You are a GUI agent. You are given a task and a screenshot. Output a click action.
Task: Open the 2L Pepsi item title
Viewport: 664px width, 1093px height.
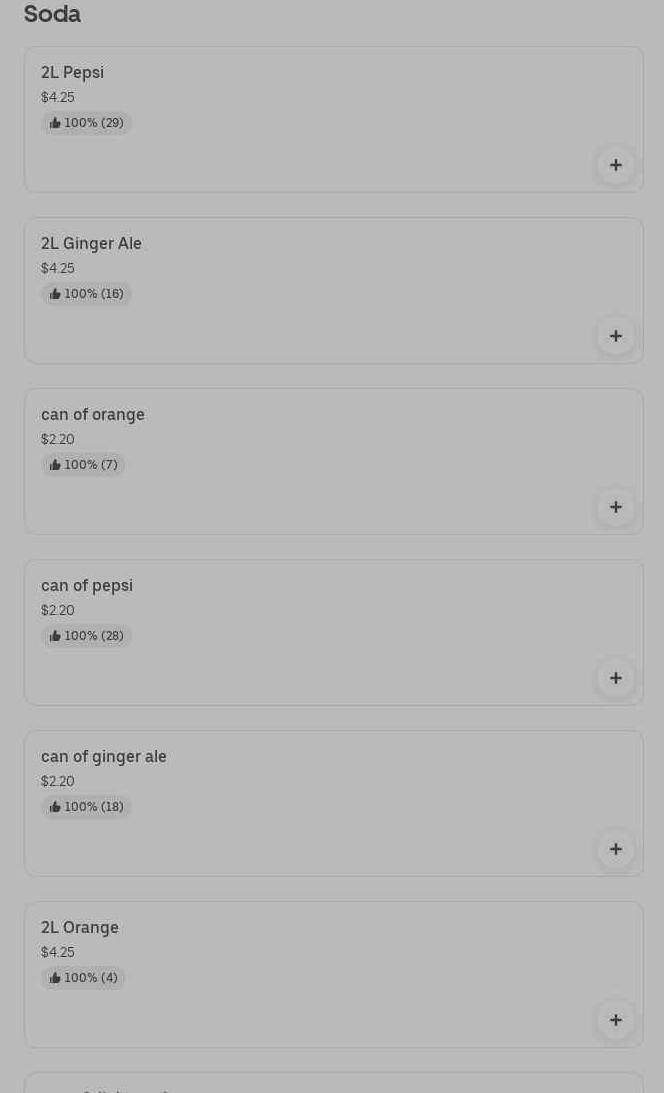(x=72, y=73)
